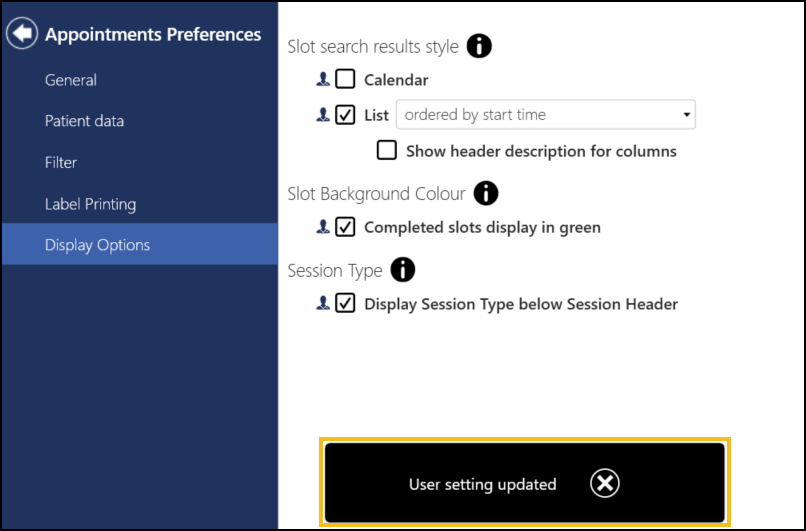Screen dimensions: 806x531
Task: Open General preferences section
Action: [x=71, y=80]
